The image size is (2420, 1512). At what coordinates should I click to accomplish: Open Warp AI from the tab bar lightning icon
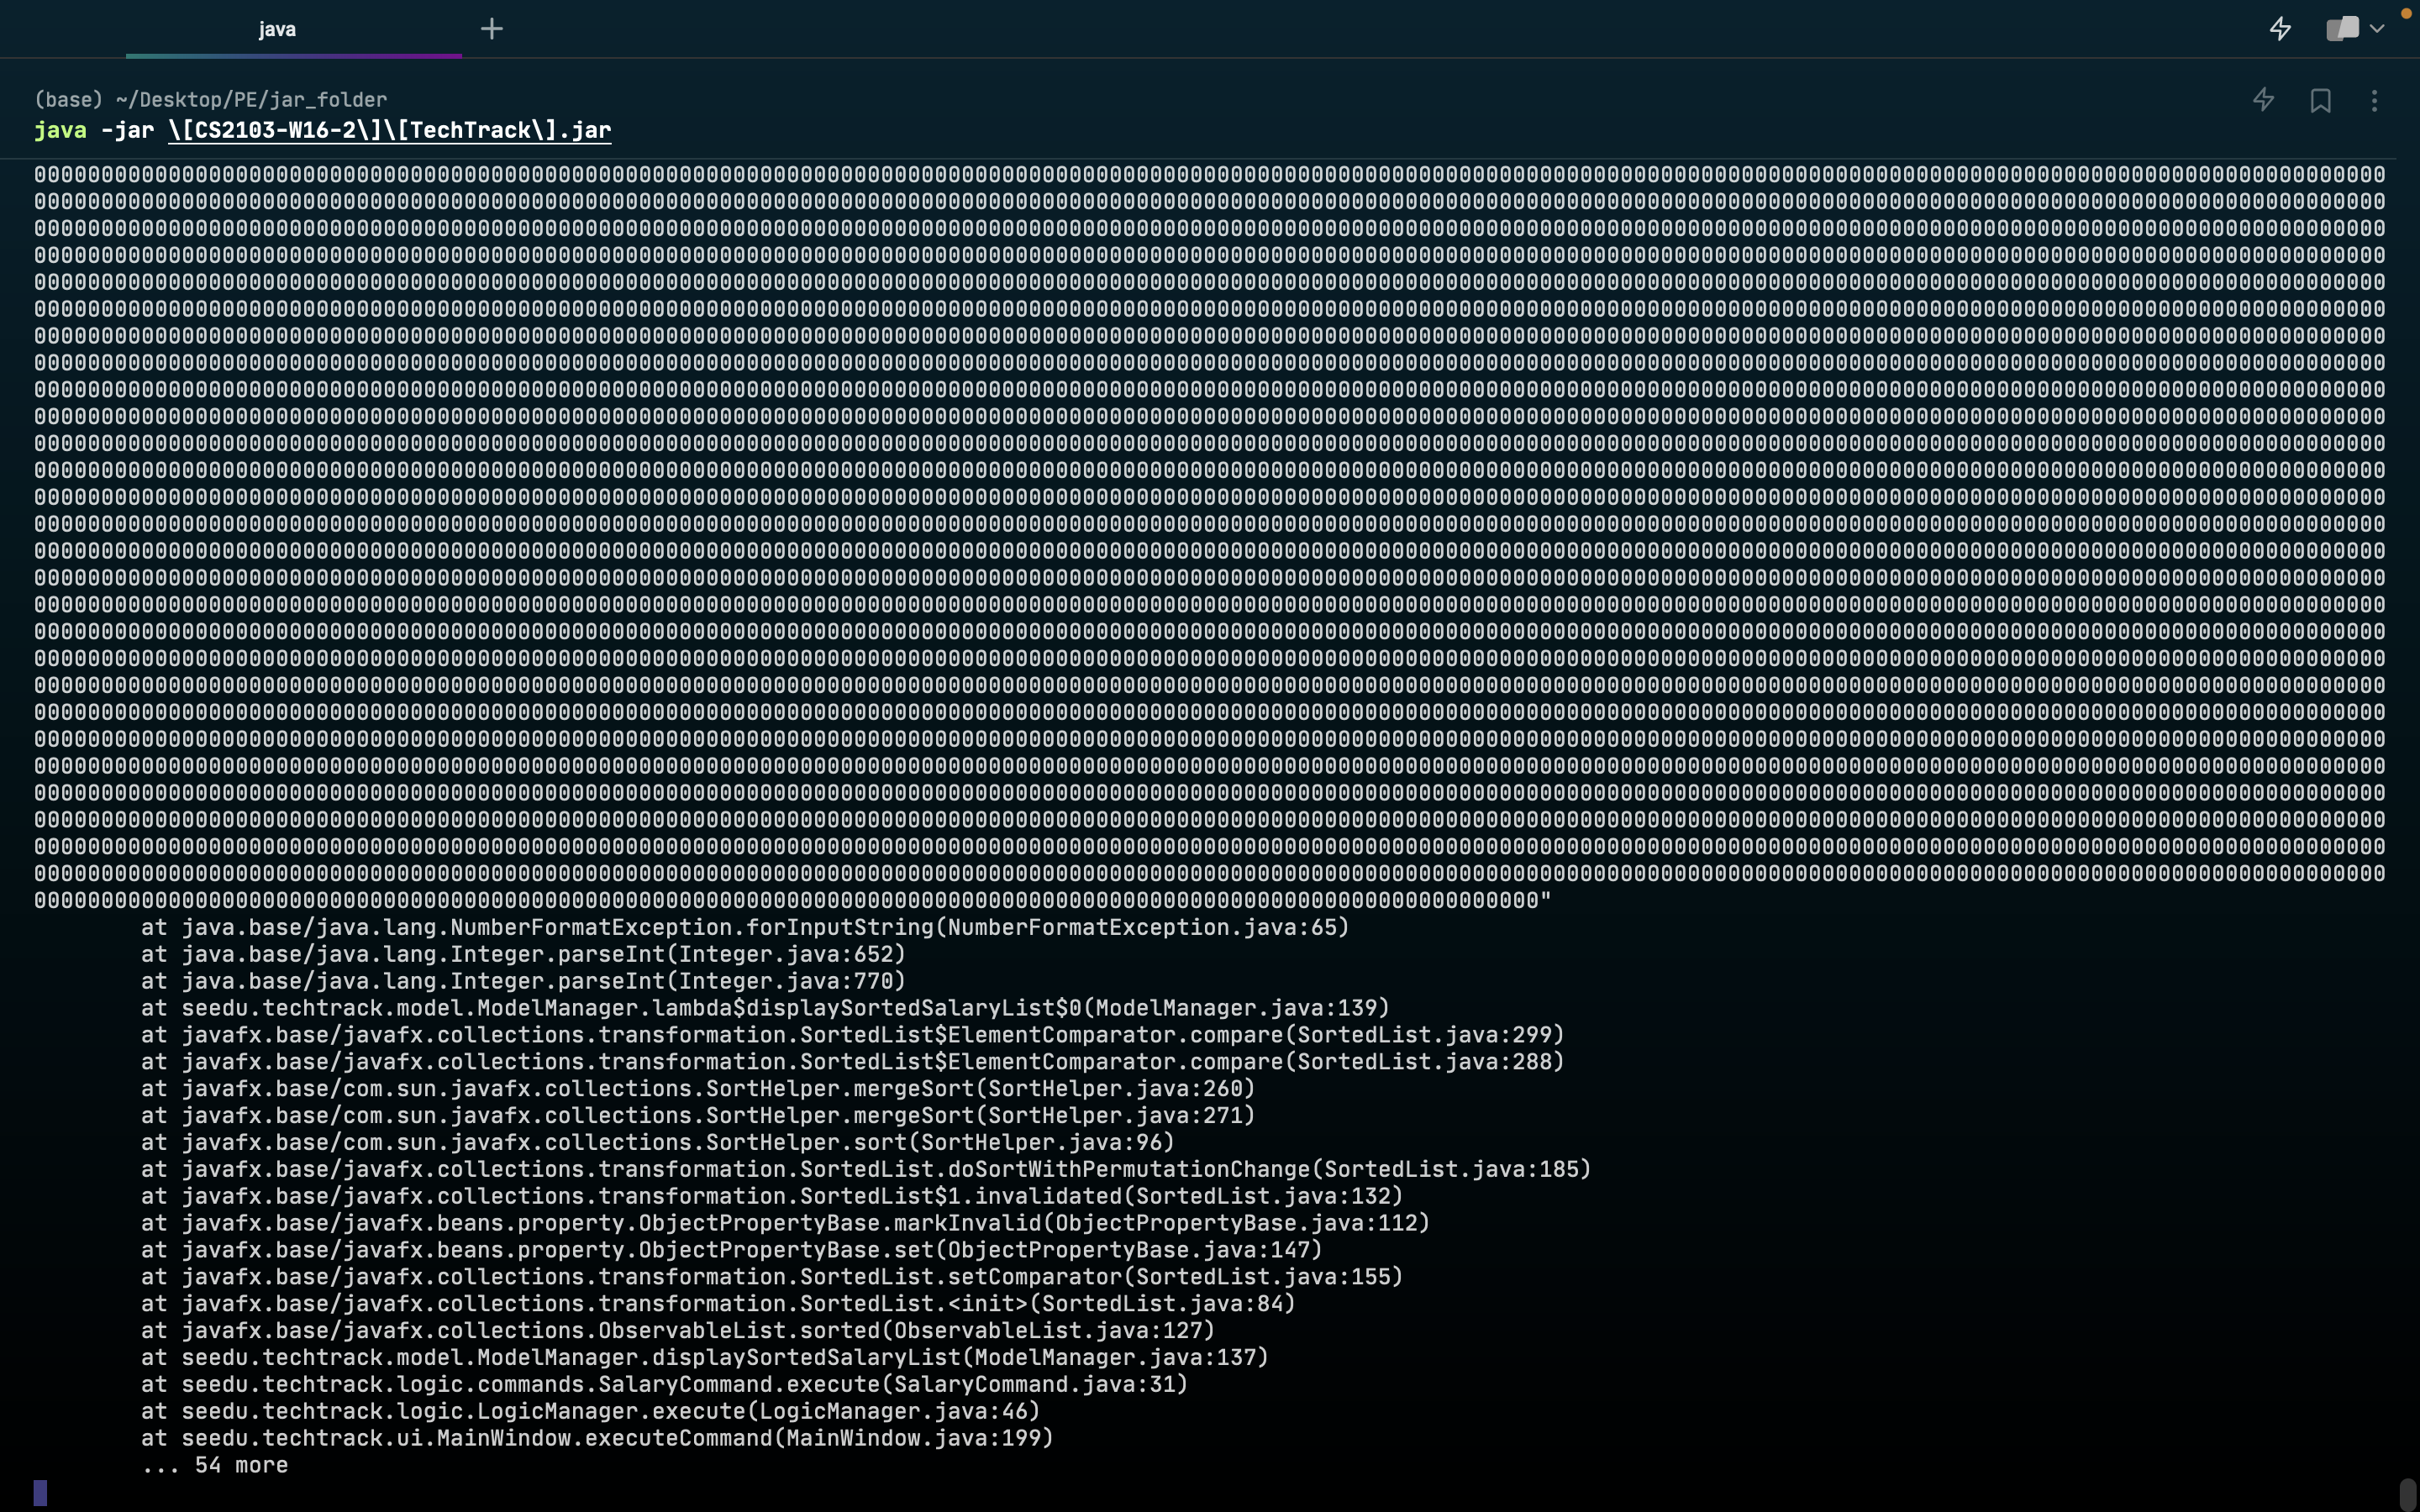click(2280, 29)
